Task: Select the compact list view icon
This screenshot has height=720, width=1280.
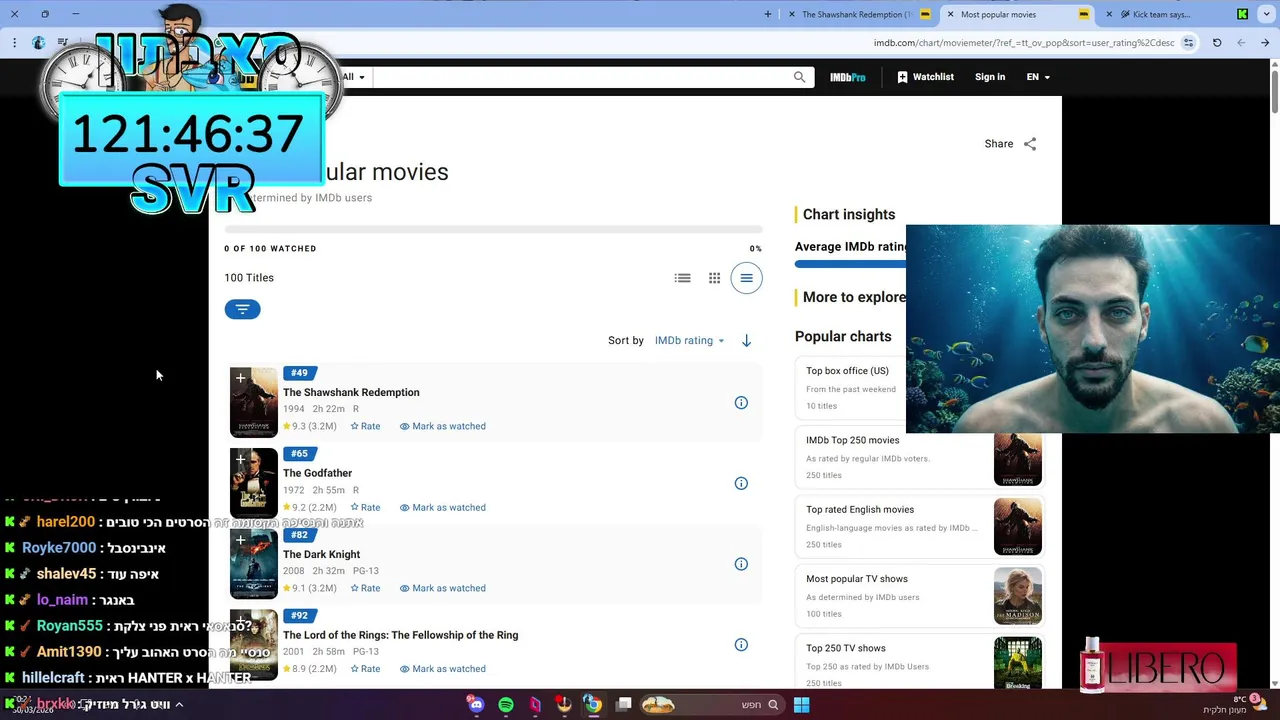Action: pos(746,278)
